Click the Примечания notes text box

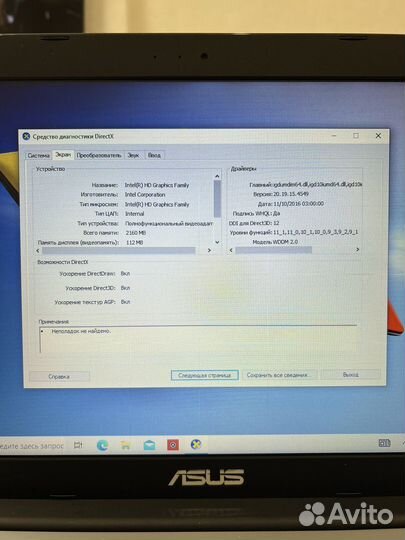click(x=198, y=340)
